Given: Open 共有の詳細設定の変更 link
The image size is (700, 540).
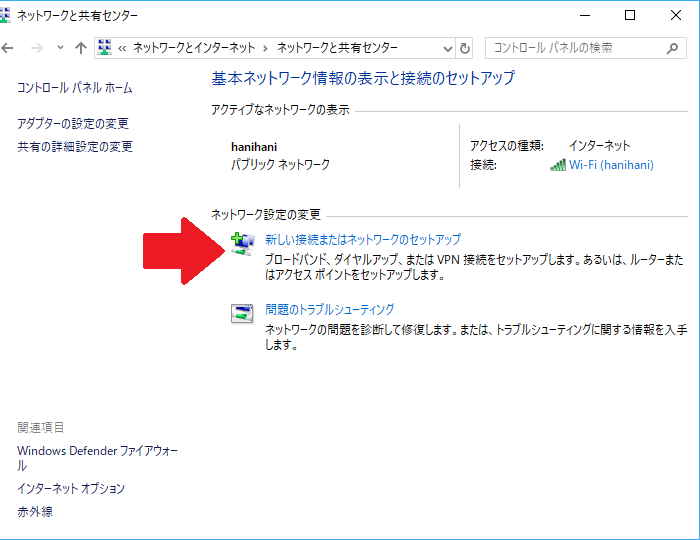Looking at the screenshot, I should [75, 147].
